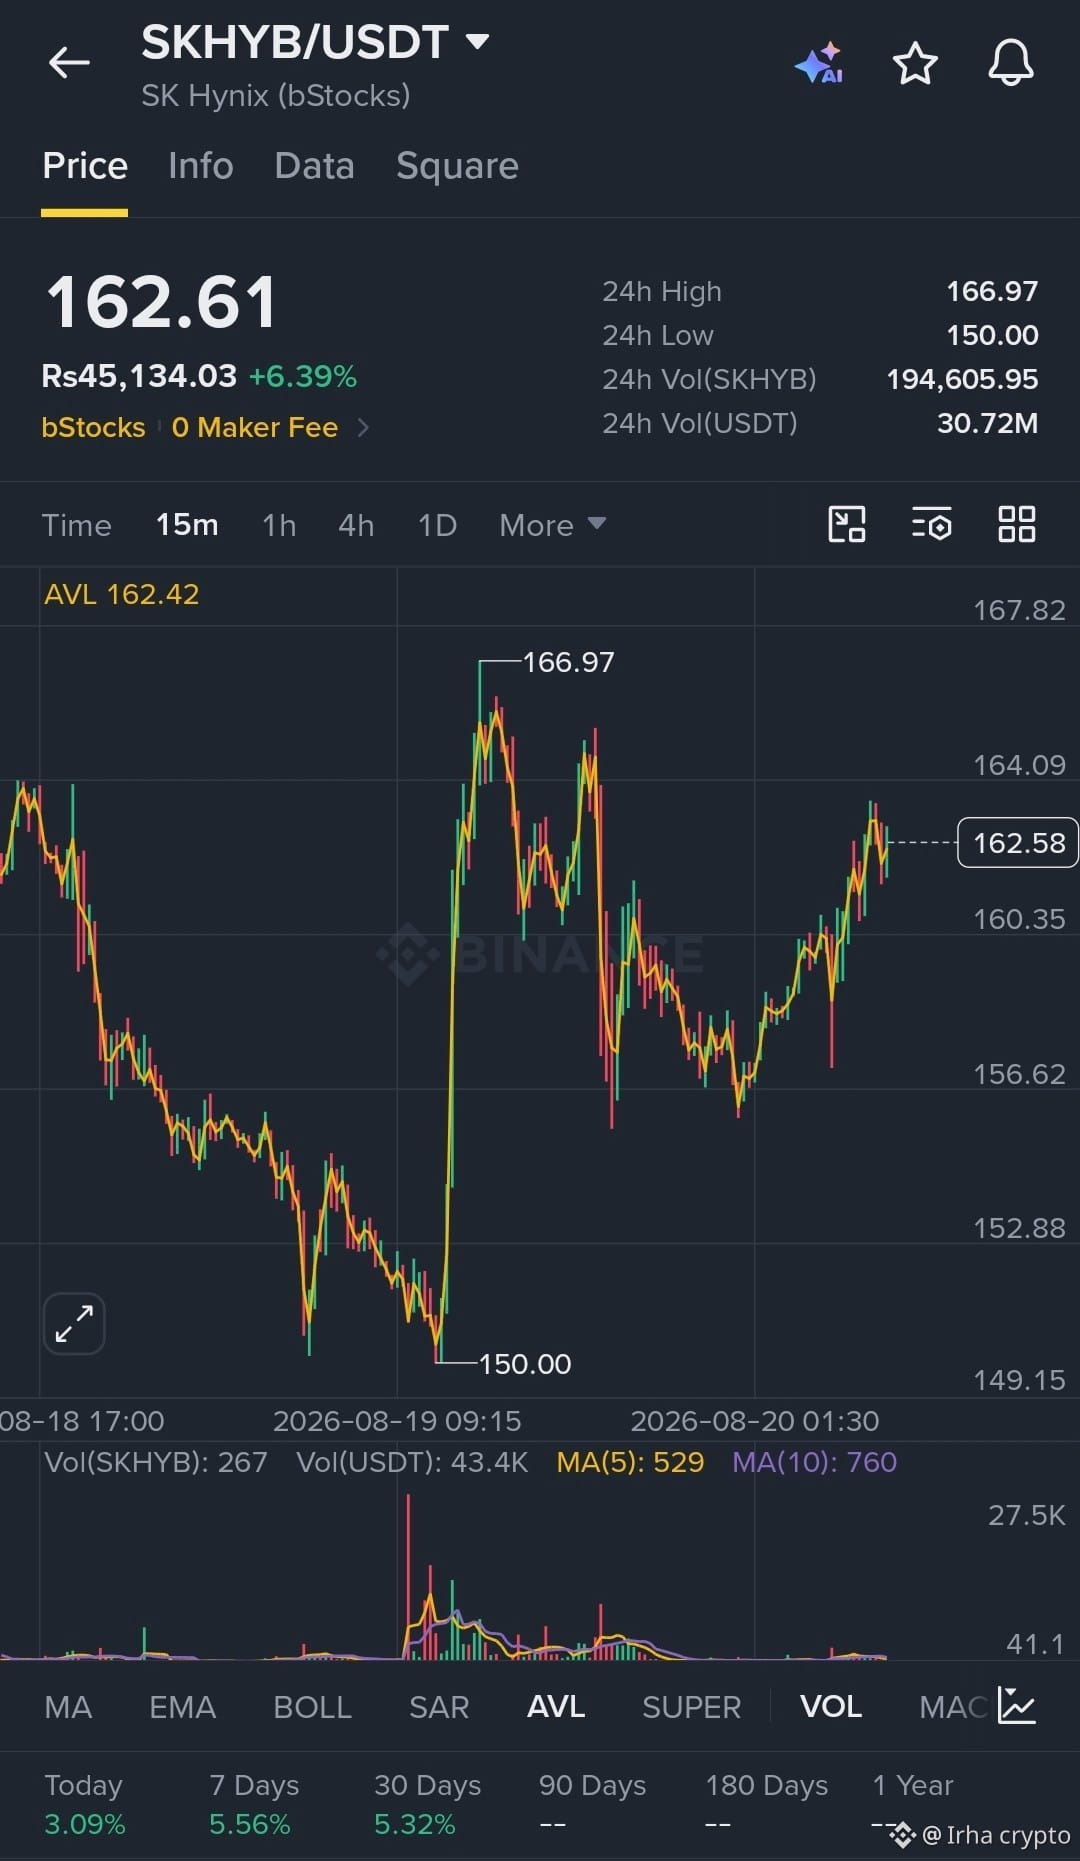Toggle the AVL indicator

pyautogui.click(x=556, y=1707)
